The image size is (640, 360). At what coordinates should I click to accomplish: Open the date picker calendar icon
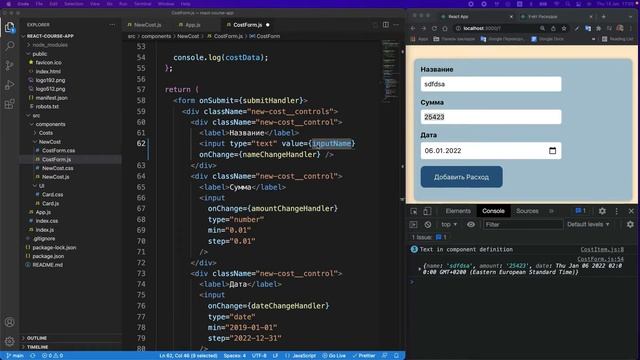click(552, 151)
